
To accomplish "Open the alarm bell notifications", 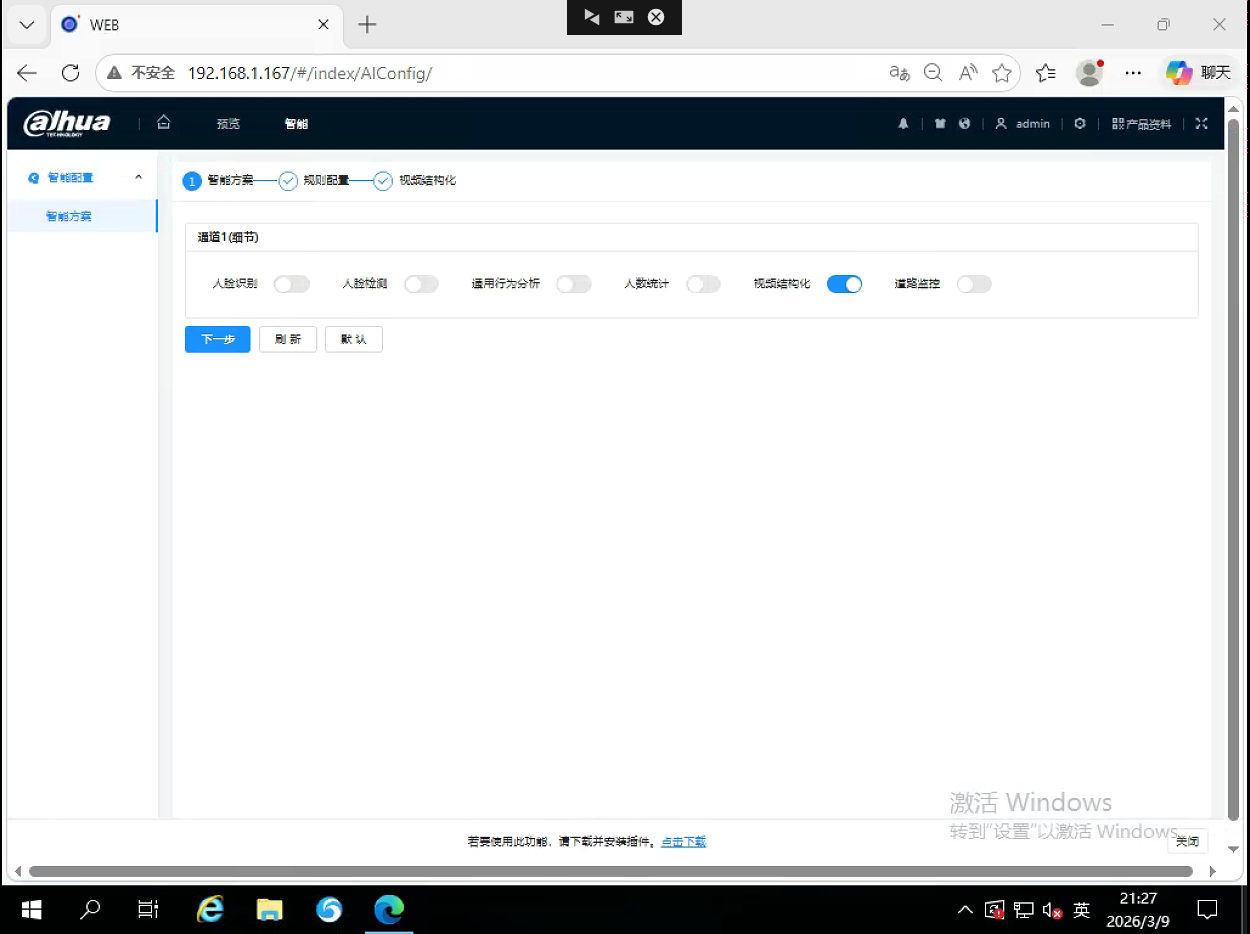I will click(x=903, y=124).
